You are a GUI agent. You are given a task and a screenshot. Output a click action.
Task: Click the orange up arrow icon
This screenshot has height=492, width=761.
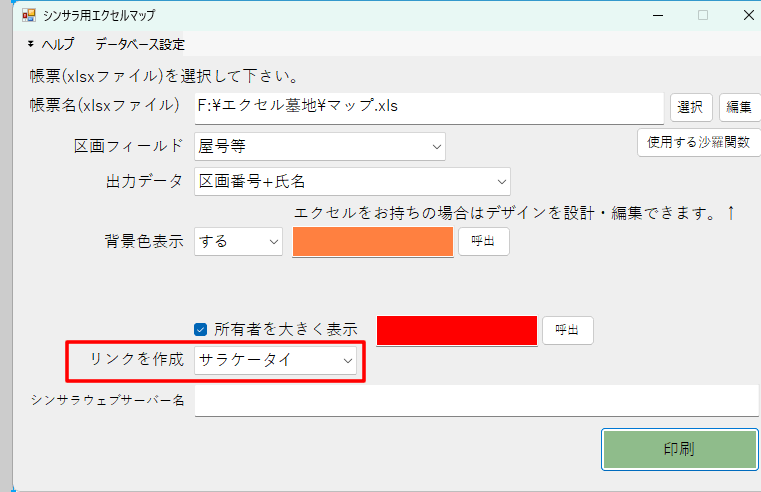coord(731,212)
